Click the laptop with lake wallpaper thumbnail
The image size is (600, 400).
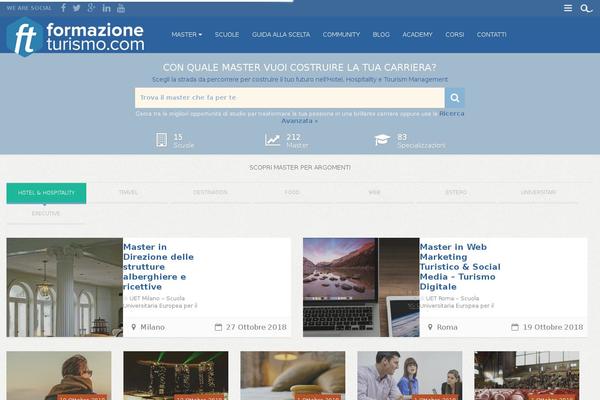[x=361, y=287]
